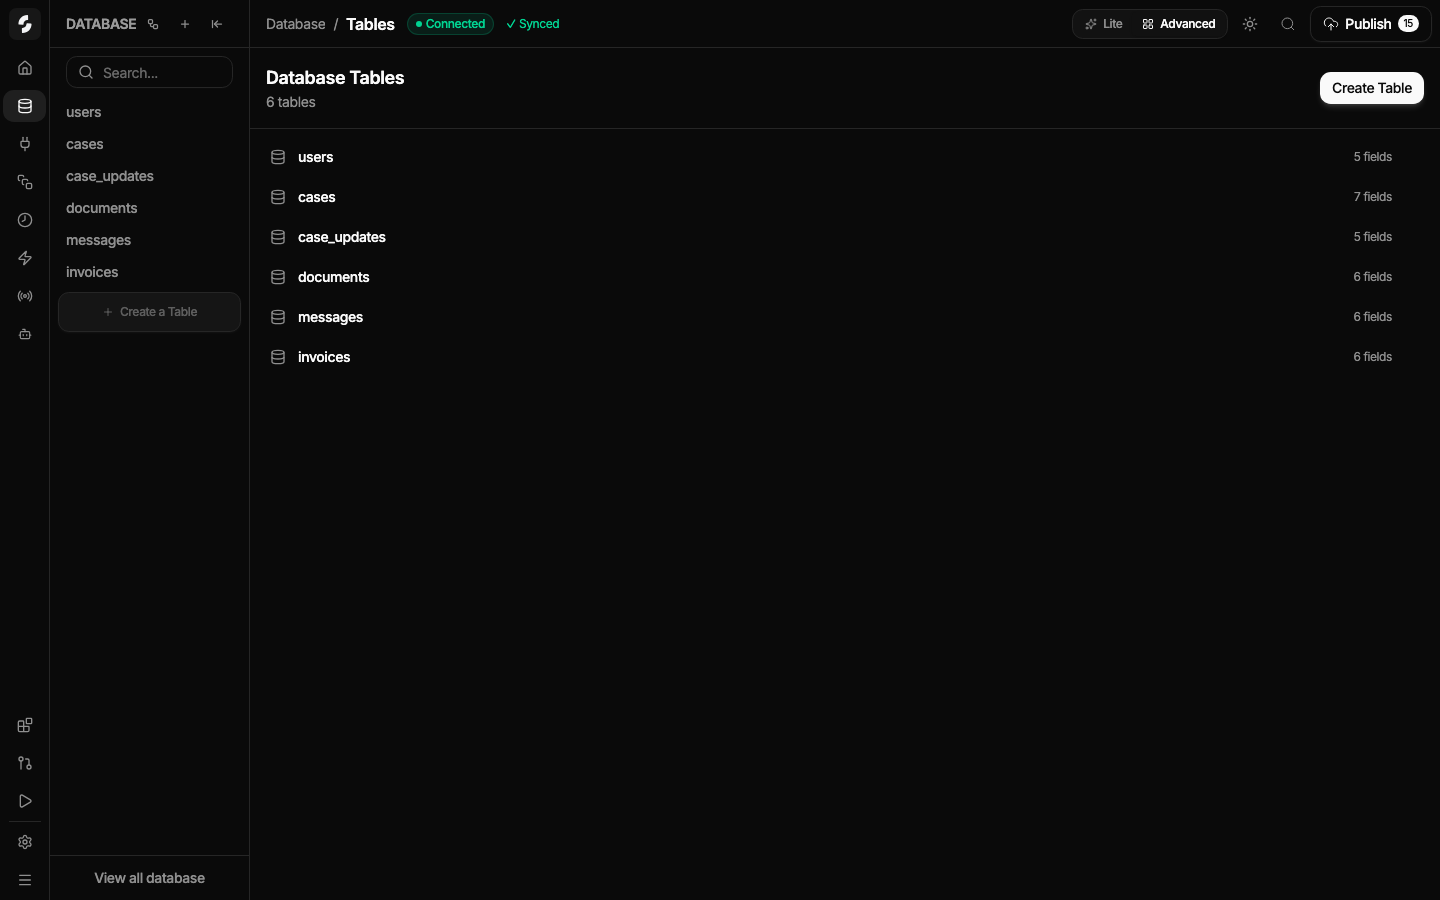The width and height of the screenshot is (1440, 900).
Task: Collapse the database side panel
Action: click(217, 24)
